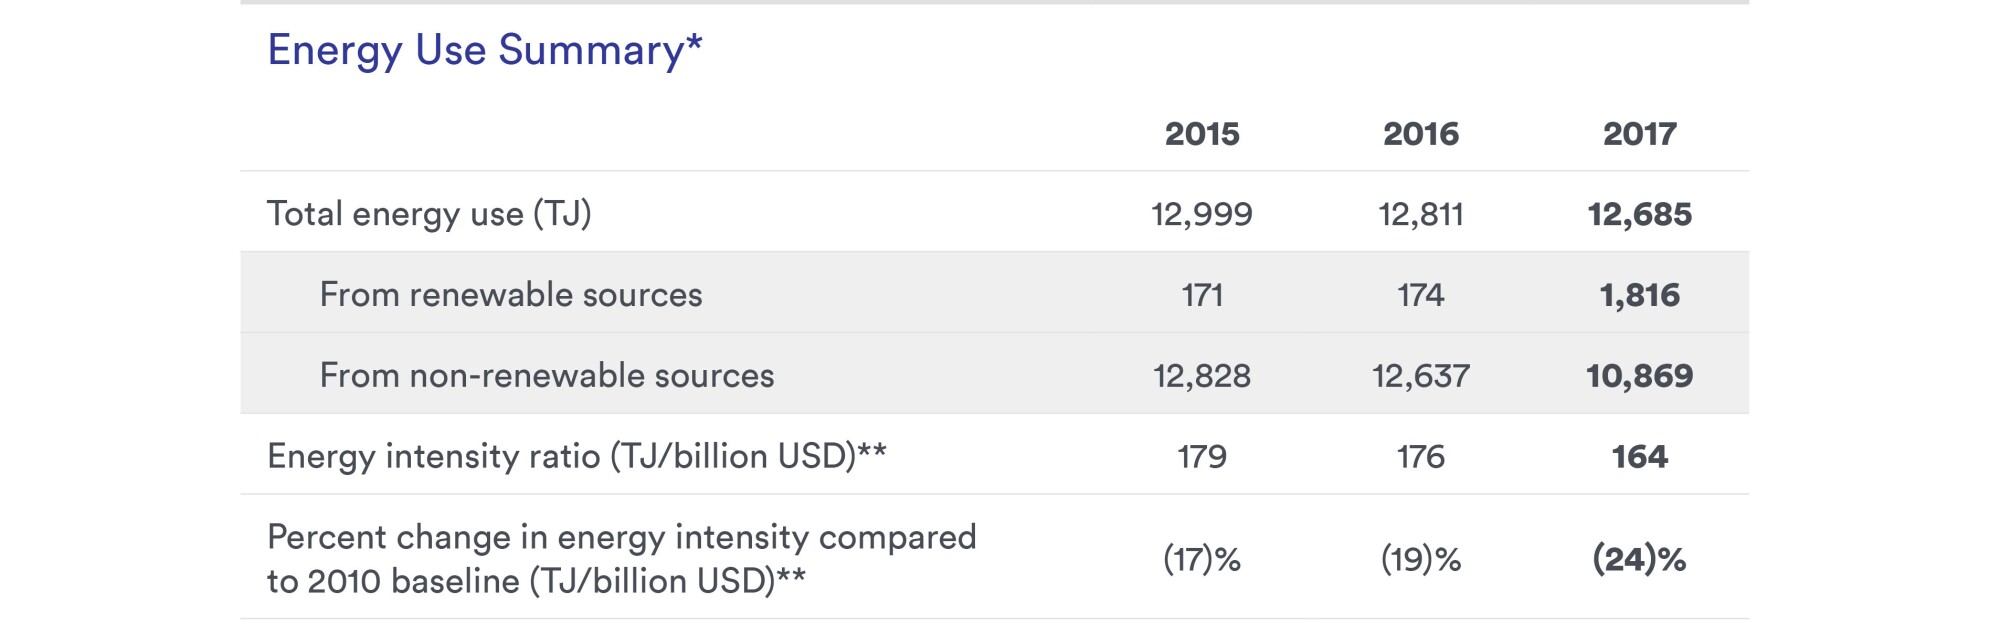Click the From non-renewable sources row label
The image size is (1990, 623).
point(547,376)
